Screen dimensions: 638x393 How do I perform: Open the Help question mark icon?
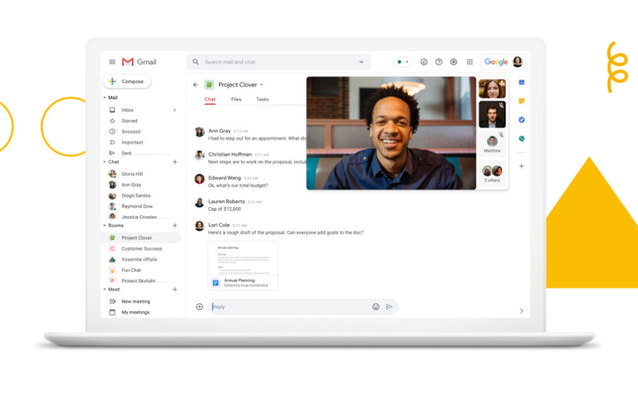coord(439,62)
